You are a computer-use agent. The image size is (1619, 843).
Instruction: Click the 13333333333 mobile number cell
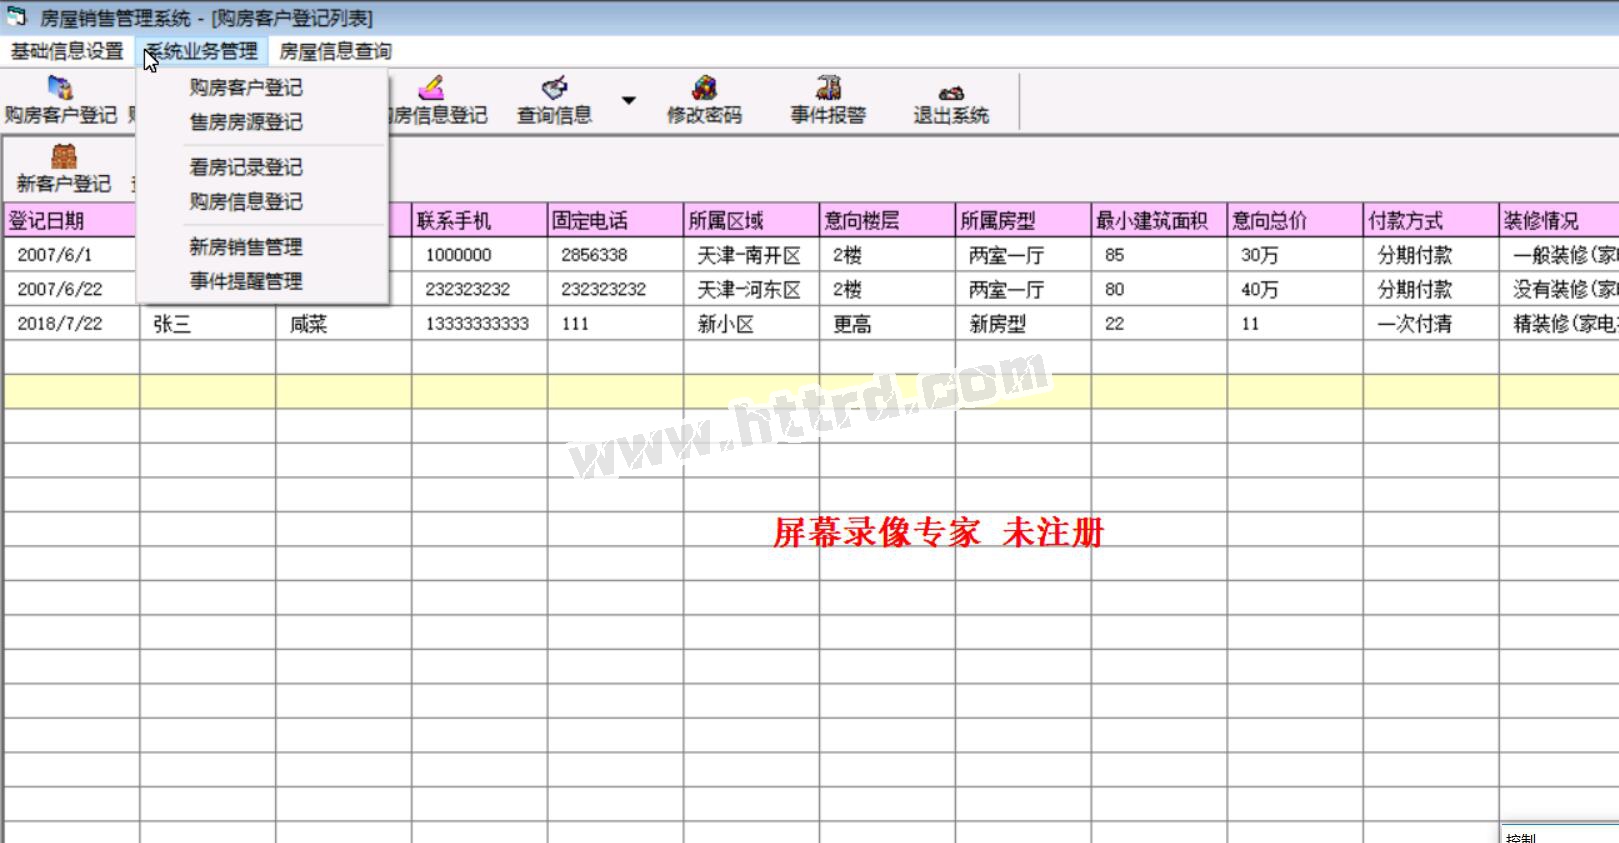479,323
